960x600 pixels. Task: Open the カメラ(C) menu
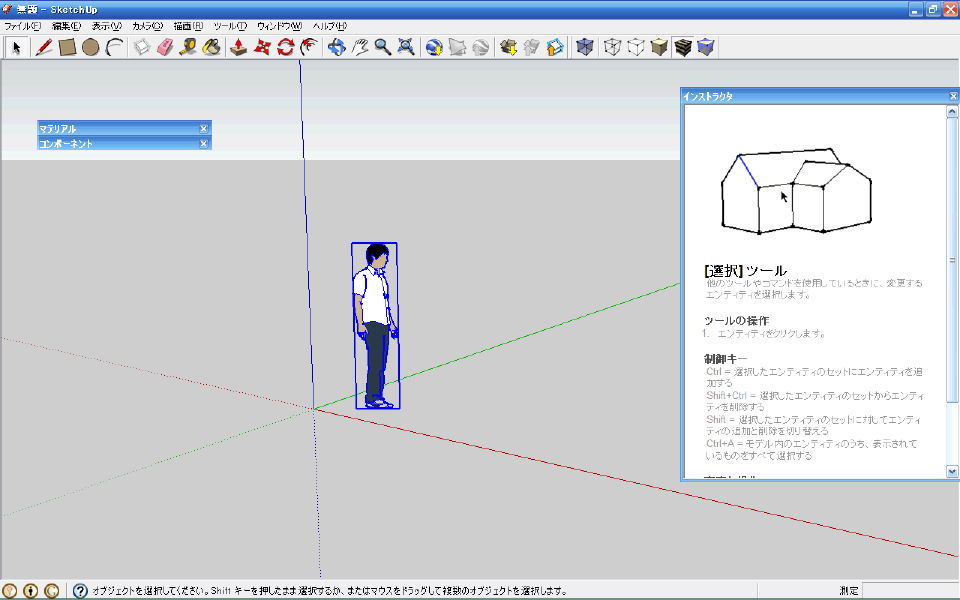point(148,26)
